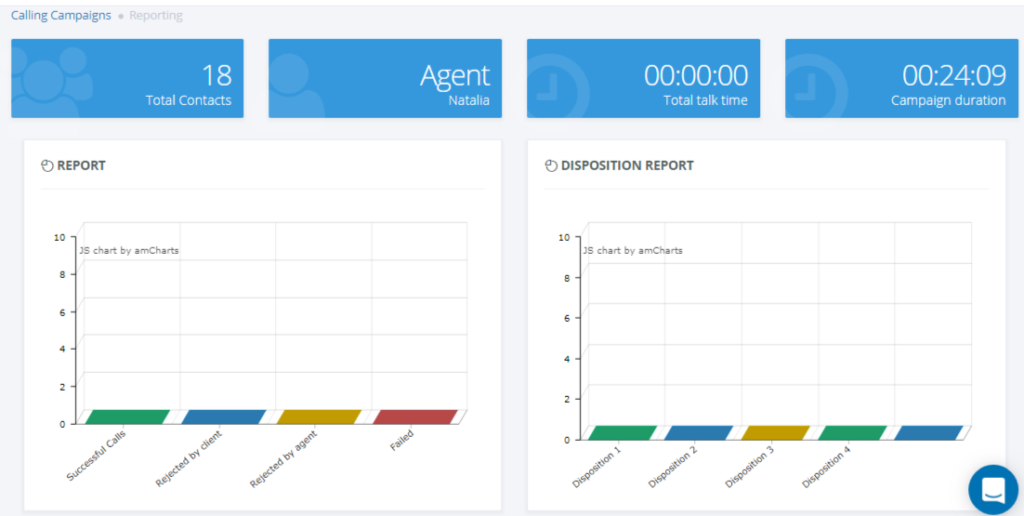Click the DISPOSITION REPORT panel heading
1024x516 pixels.
(x=627, y=166)
